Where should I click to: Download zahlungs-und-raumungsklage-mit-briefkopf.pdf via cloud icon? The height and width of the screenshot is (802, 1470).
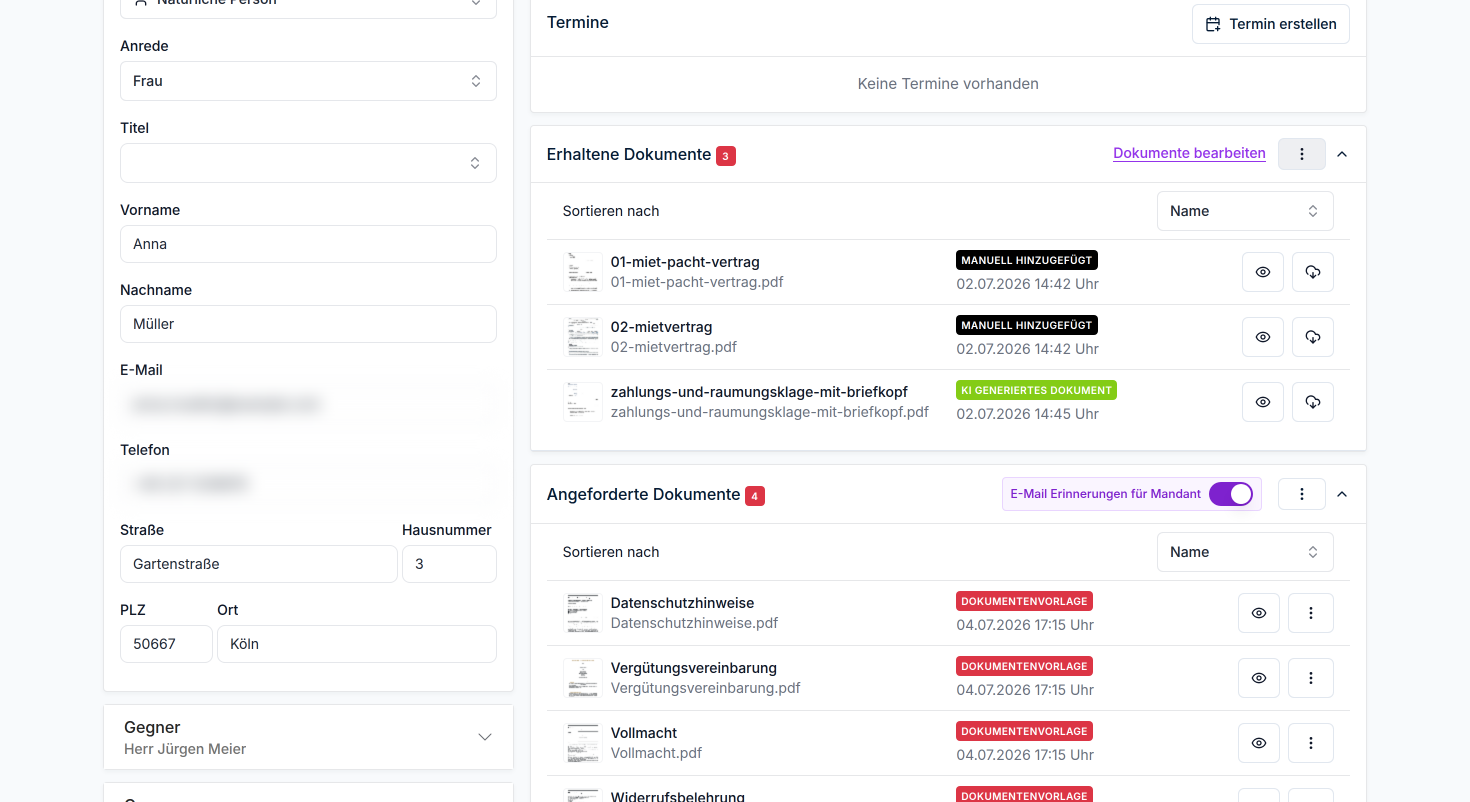click(x=1313, y=402)
